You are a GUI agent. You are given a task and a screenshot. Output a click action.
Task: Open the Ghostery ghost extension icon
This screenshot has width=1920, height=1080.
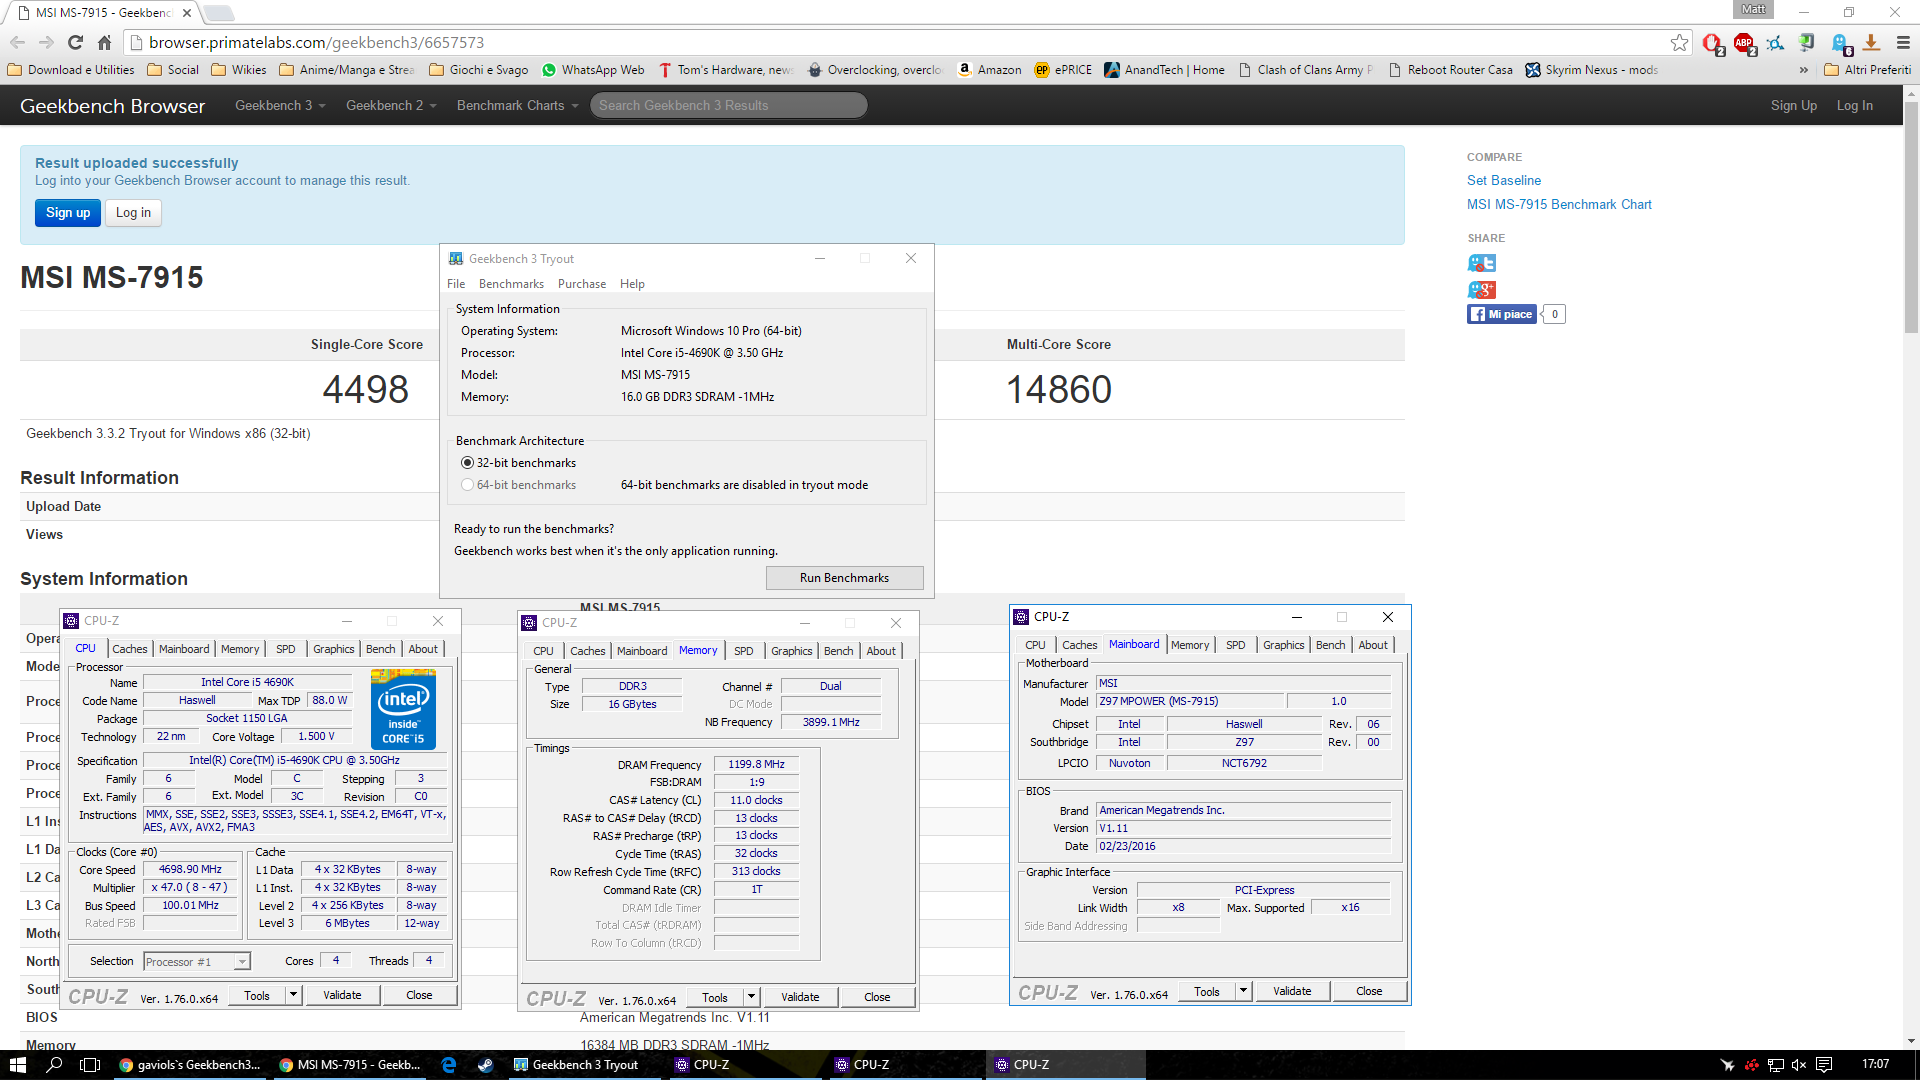click(x=1840, y=43)
